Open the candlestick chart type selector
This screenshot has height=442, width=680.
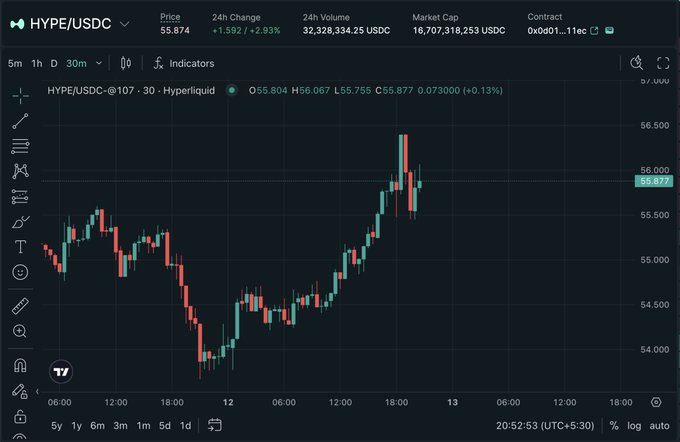coord(126,63)
